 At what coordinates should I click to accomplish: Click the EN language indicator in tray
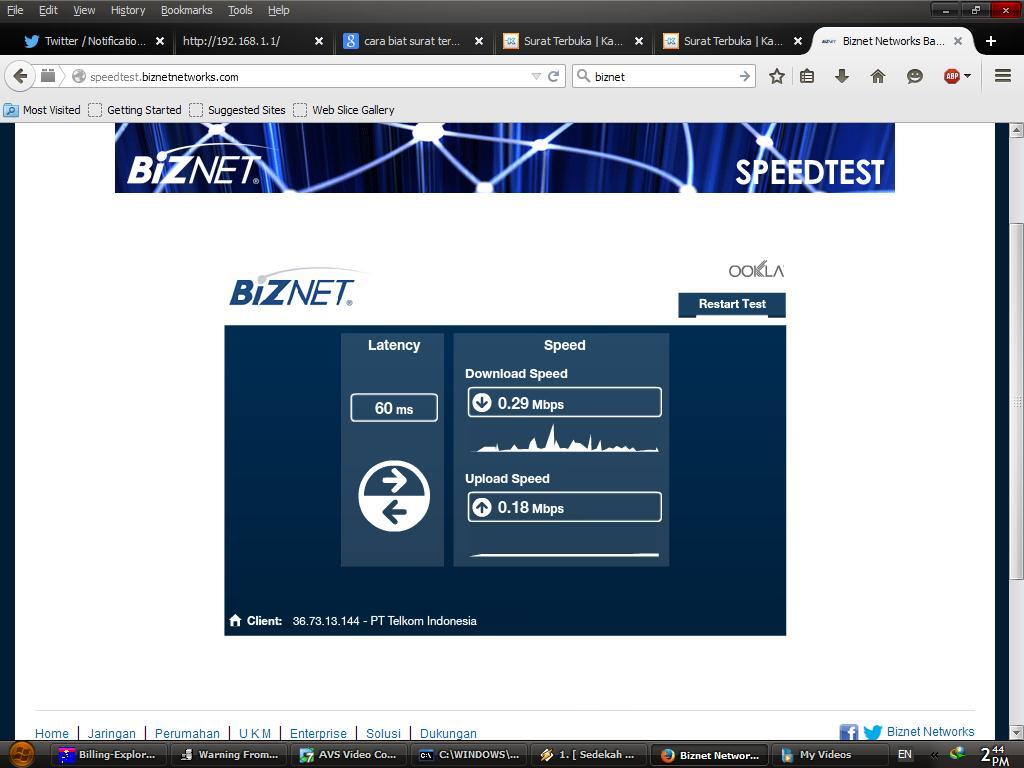pos(904,754)
